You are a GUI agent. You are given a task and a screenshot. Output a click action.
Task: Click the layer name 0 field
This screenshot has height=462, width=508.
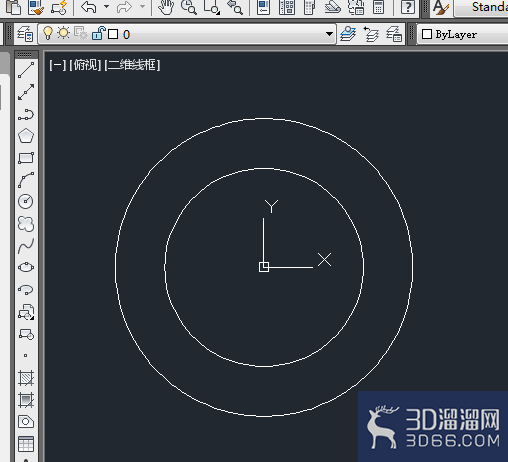tap(126, 34)
